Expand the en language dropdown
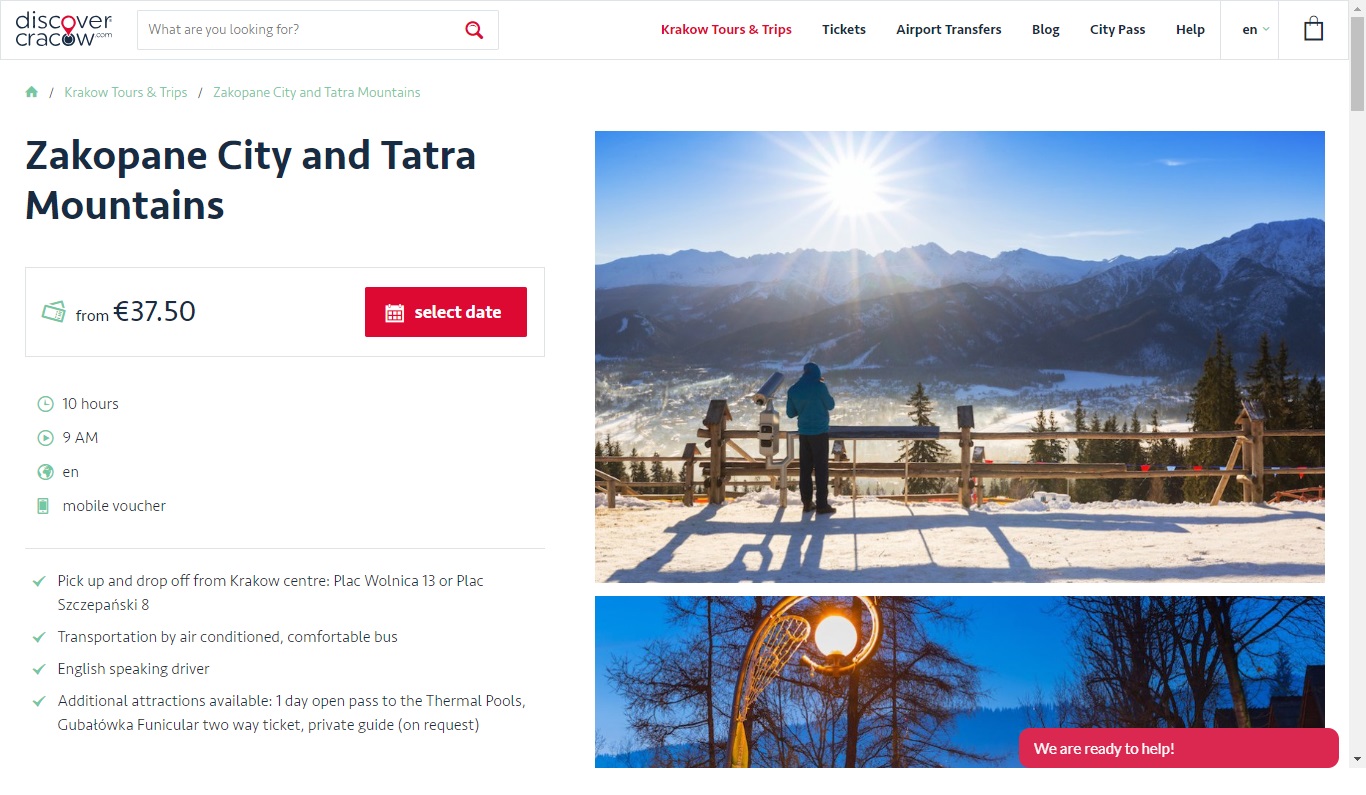1366x795 pixels. point(1255,29)
